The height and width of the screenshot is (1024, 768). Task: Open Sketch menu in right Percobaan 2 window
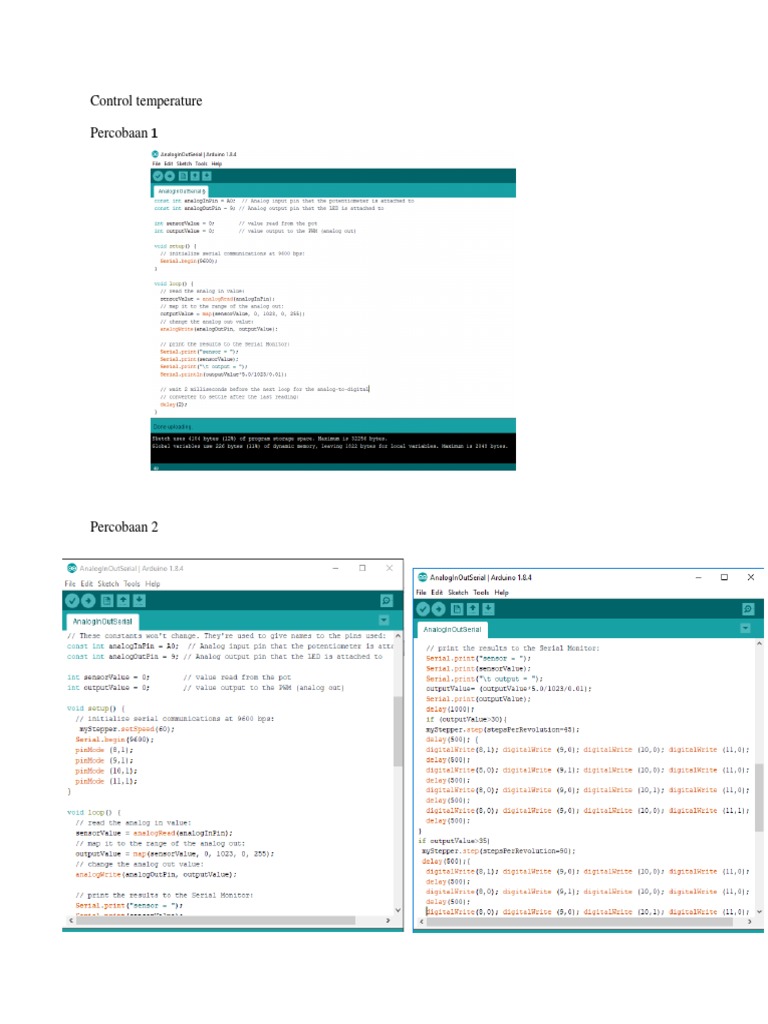coord(458,592)
